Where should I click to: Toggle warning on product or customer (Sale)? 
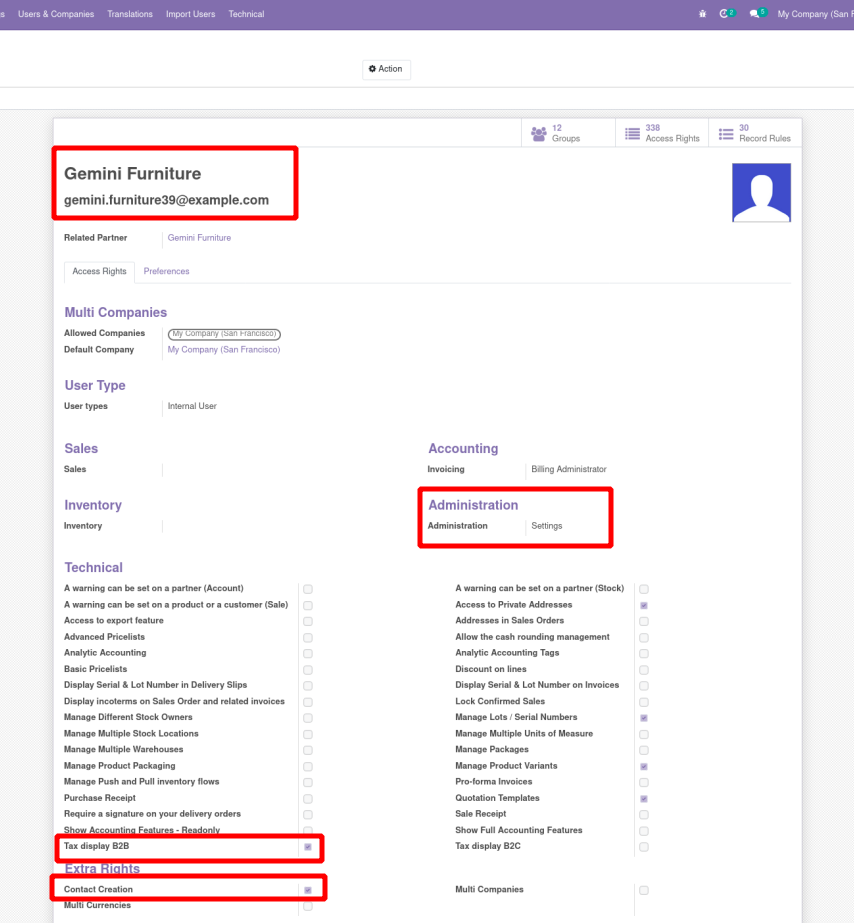coord(308,605)
